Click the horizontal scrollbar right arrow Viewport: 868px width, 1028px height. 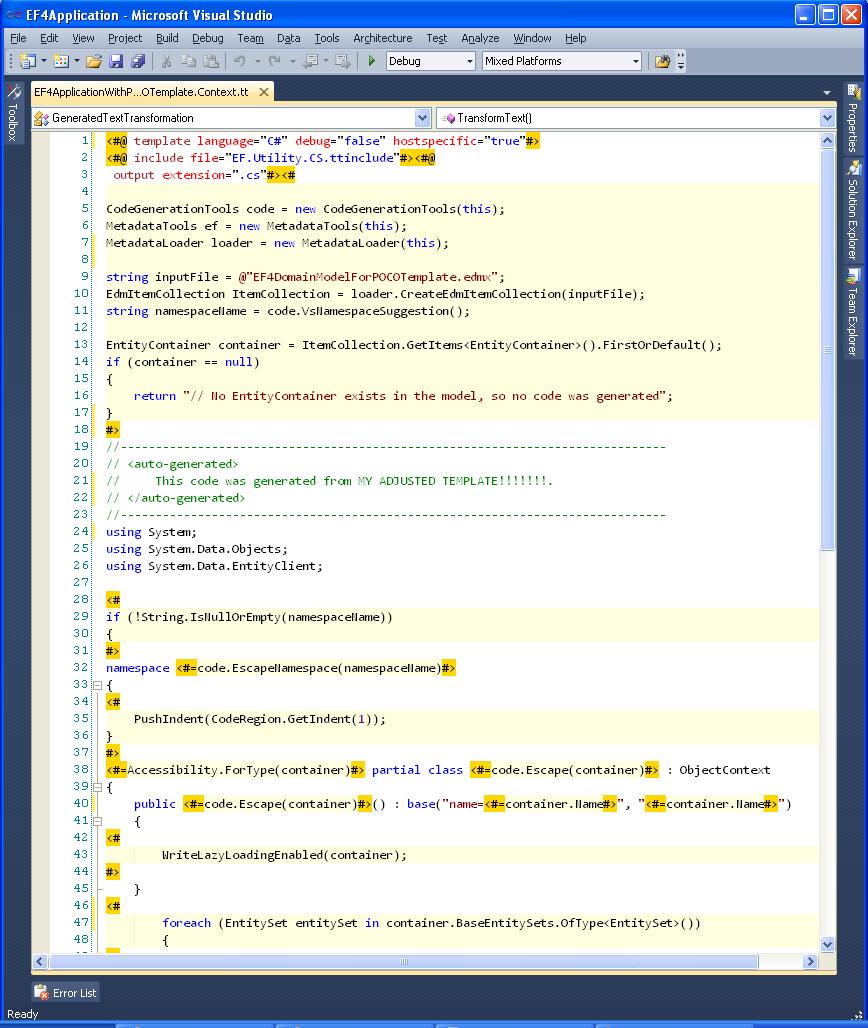(811, 961)
